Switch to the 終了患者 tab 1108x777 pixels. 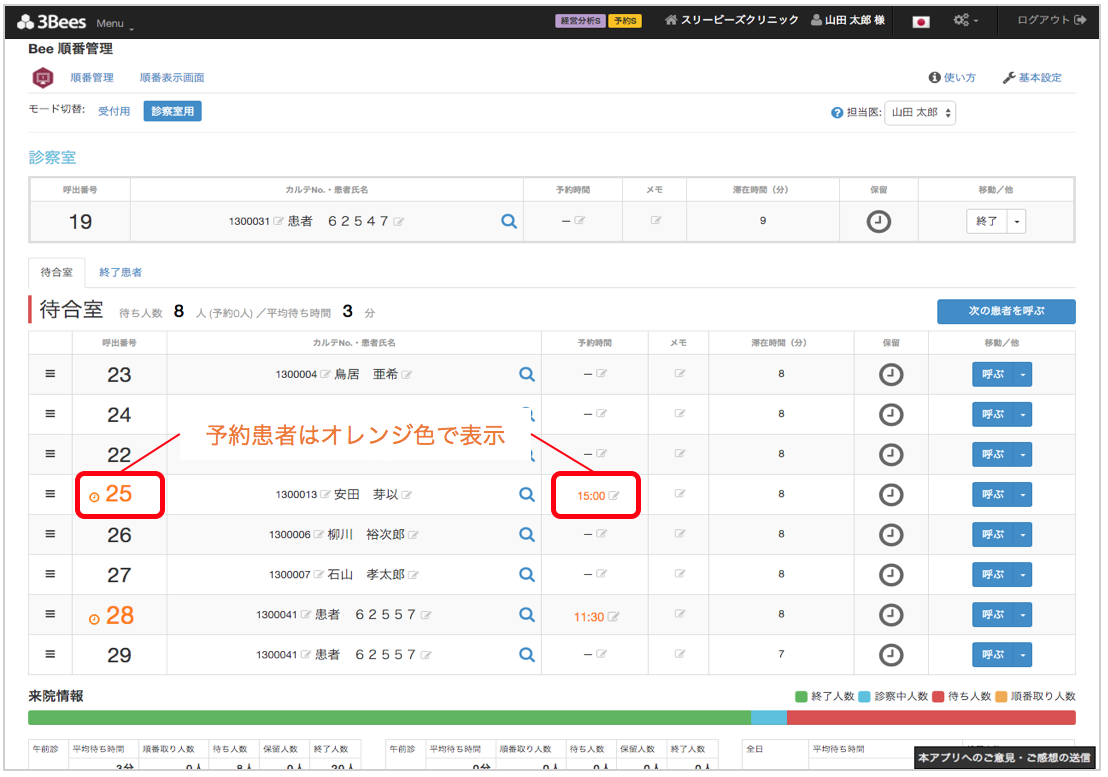click(120, 273)
